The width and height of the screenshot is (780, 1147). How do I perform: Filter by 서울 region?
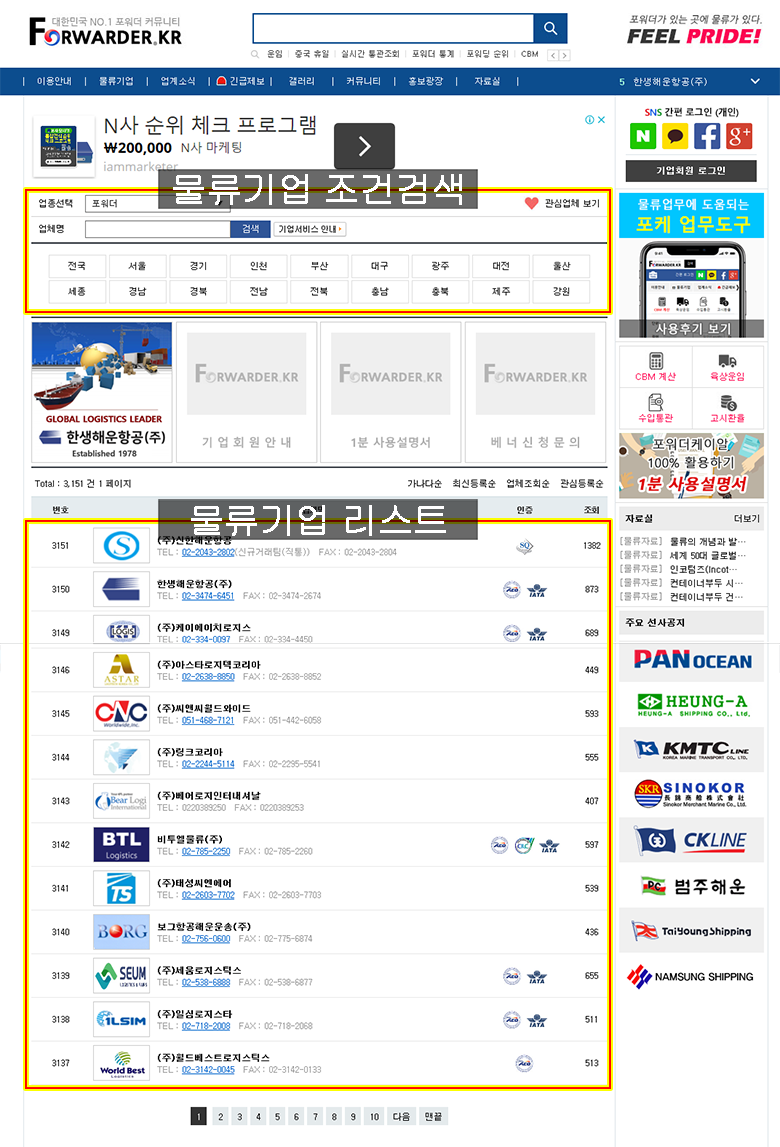(137, 266)
